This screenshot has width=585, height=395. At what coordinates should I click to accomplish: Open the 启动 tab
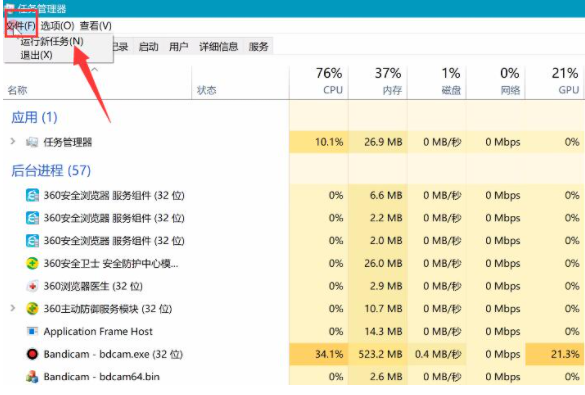[148, 47]
